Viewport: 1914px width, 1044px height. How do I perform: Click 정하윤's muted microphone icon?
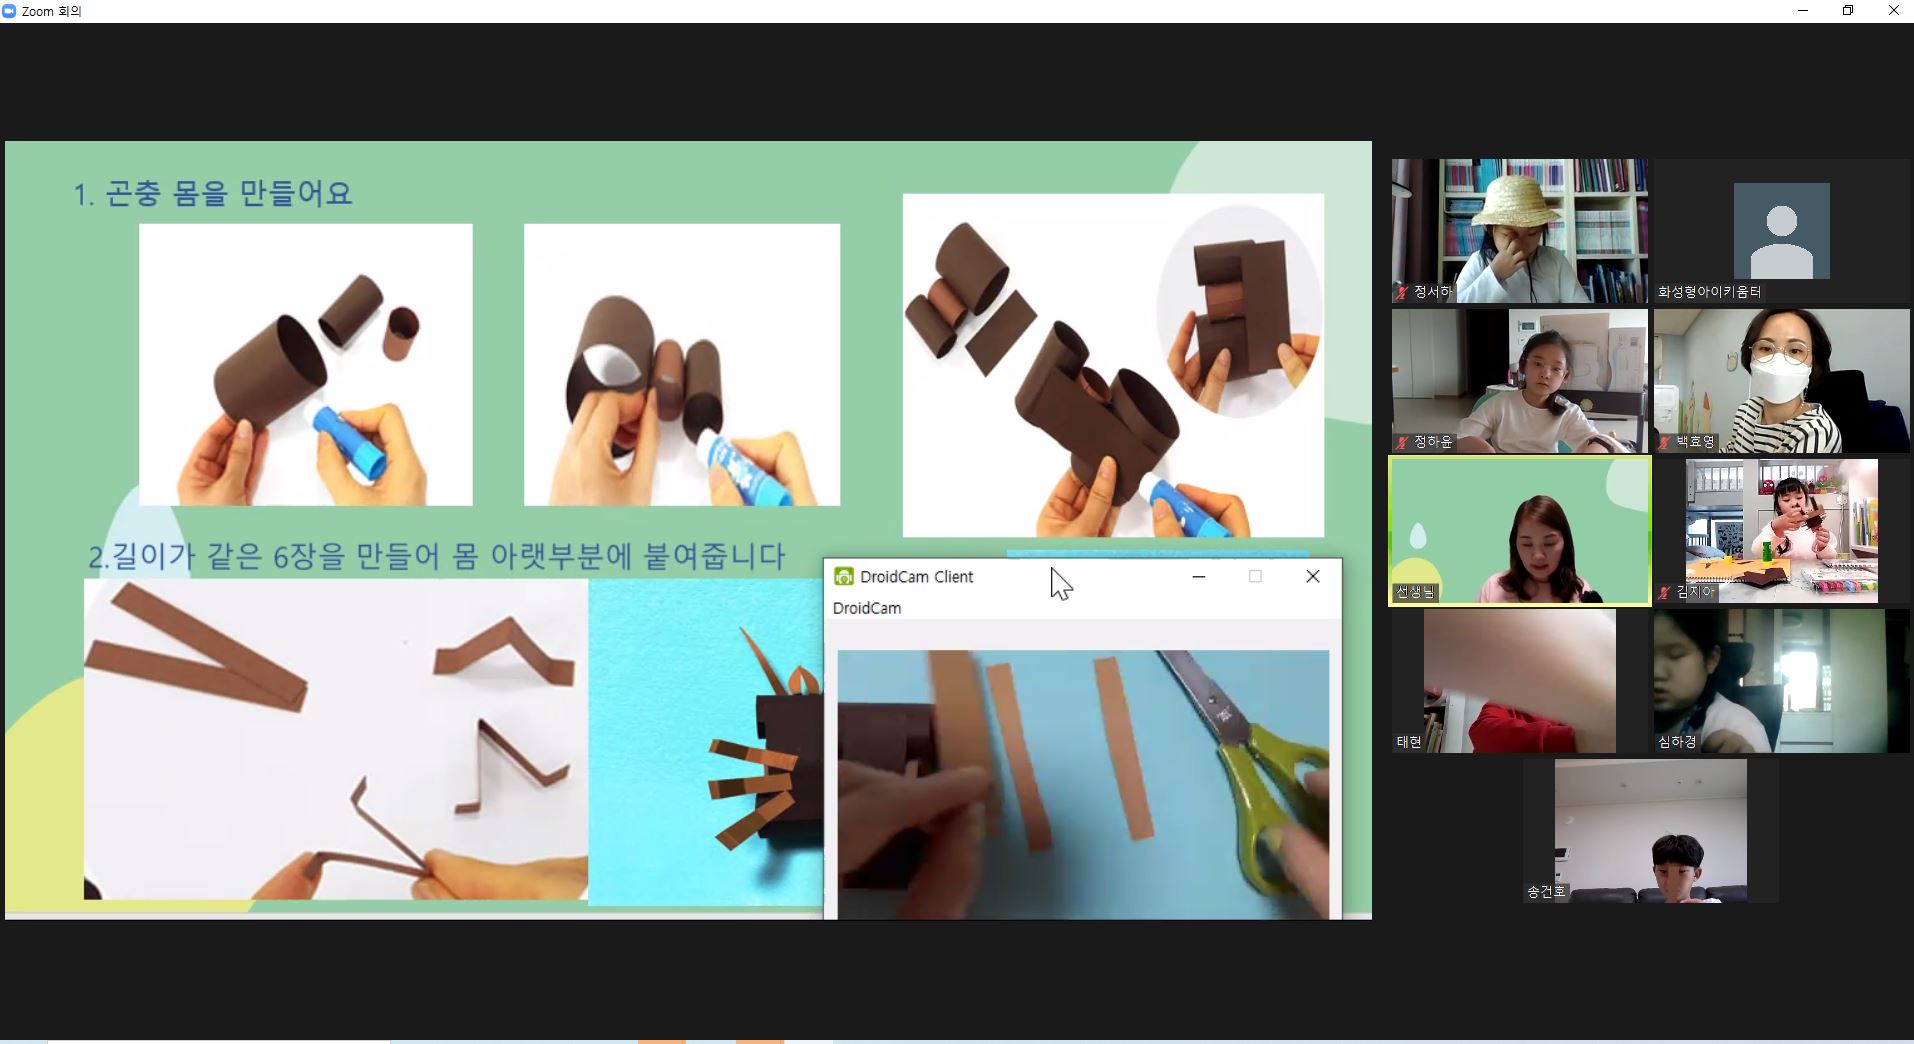[x=1402, y=442]
